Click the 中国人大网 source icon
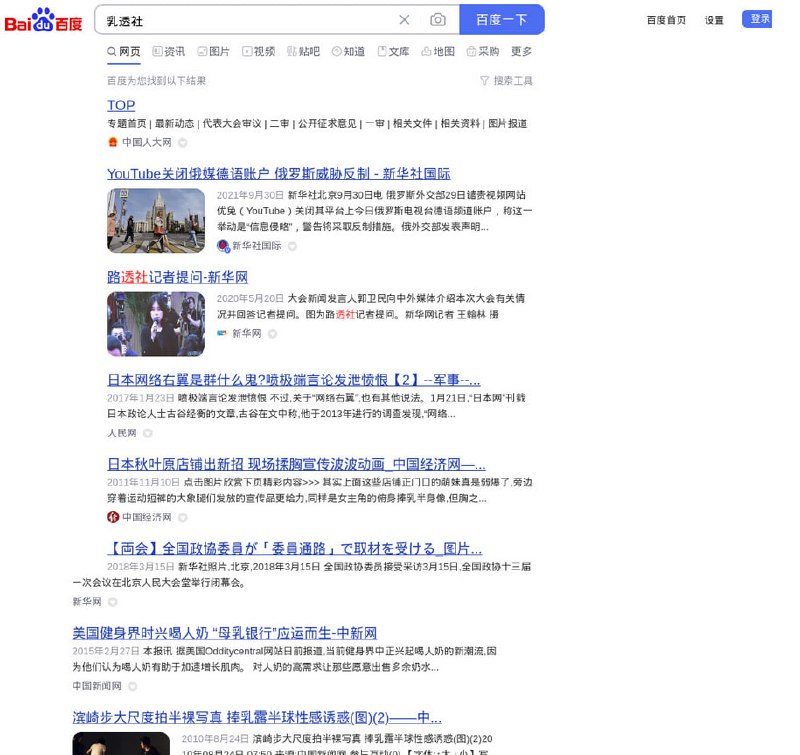This screenshot has width=800, height=755. tap(112, 142)
